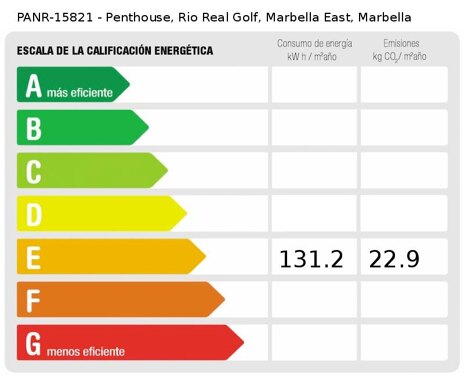Image resolution: width=464 pixels, height=377 pixels.
Task: Click the amber E rating arrow
Action: tap(111, 256)
